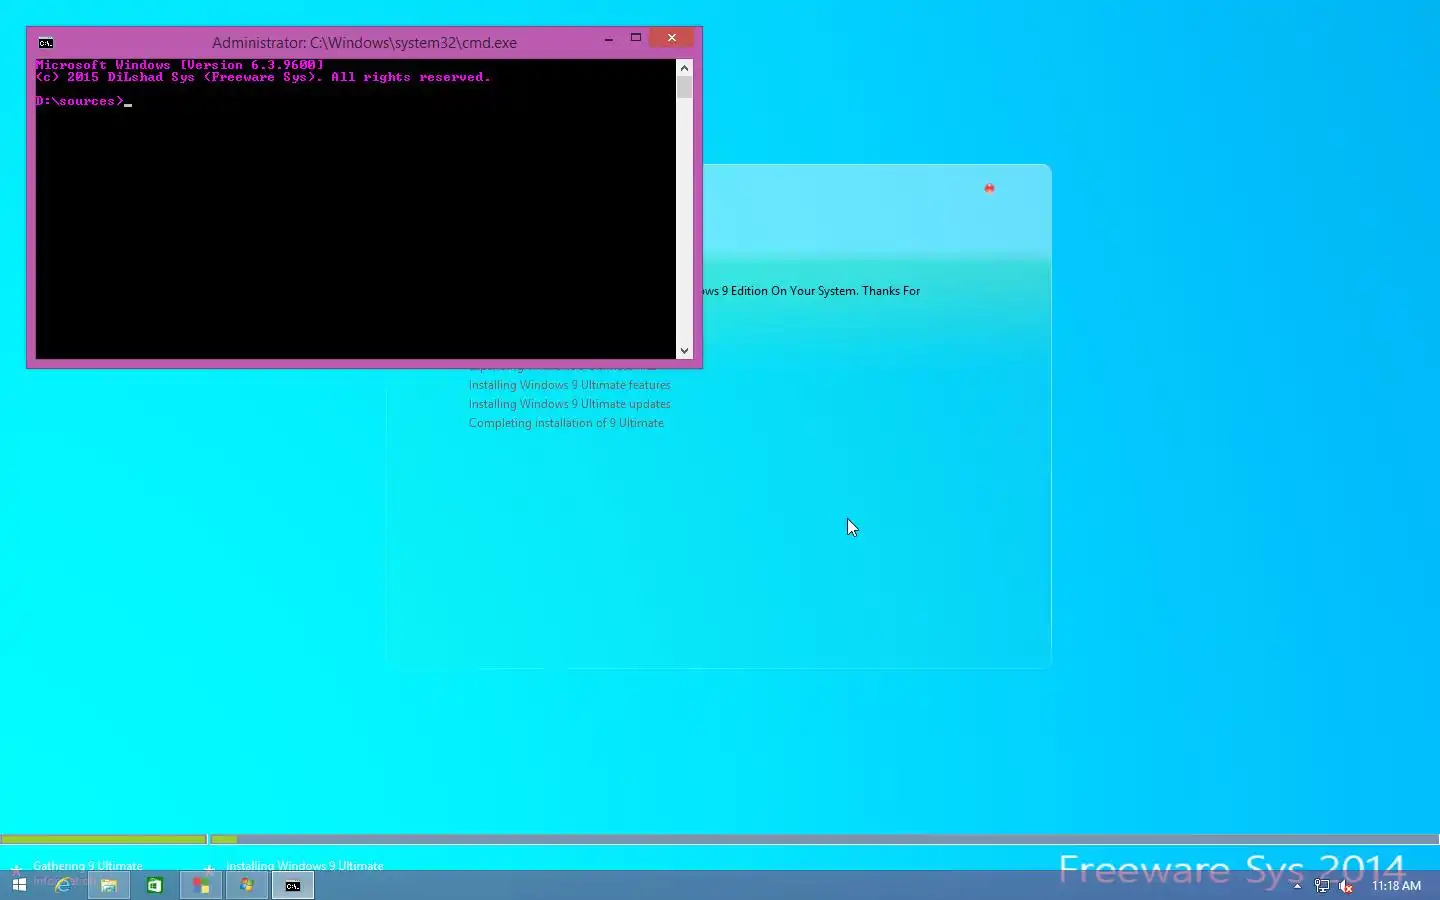Click 'Edition On Your System. Thanks For' text
The image size is (1440, 900).
tap(825, 291)
